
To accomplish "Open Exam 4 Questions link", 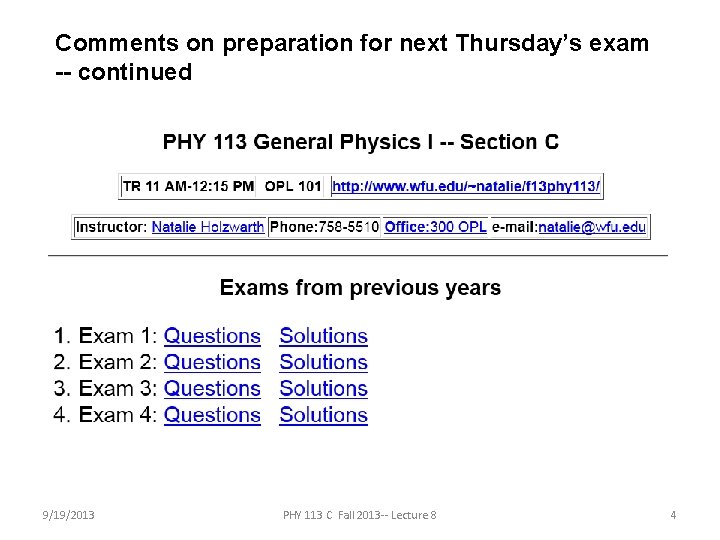I will (212, 415).
